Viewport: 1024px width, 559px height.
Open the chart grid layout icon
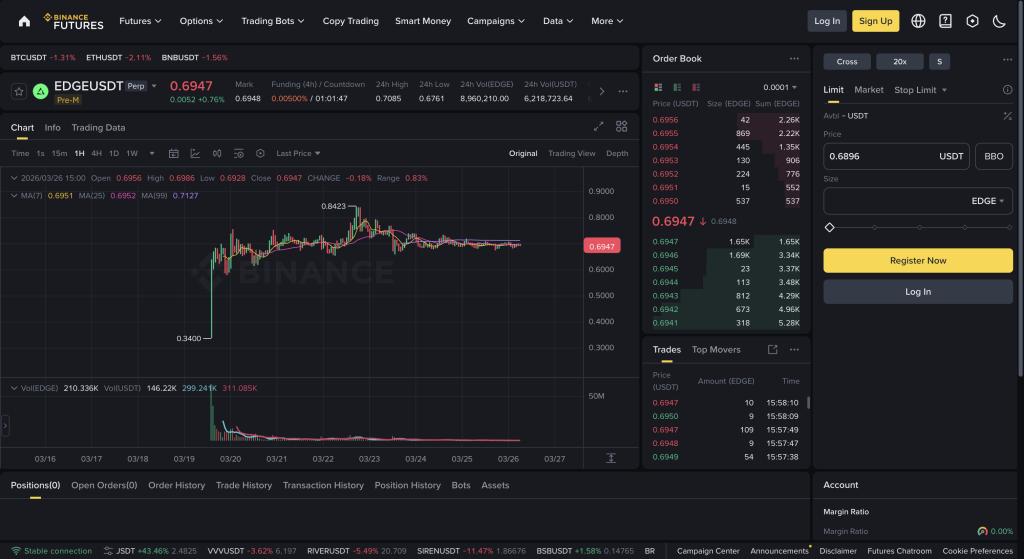[622, 127]
